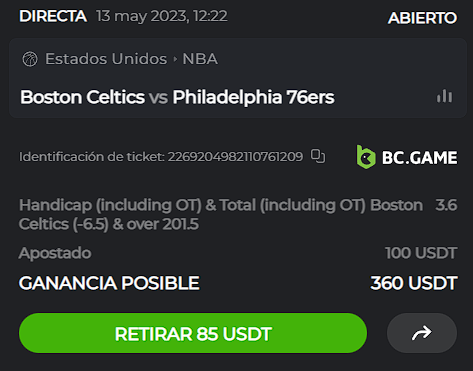Image resolution: width=473 pixels, height=371 pixels.
Task: Select the Philadelphia 76ers team name
Action: point(253,97)
